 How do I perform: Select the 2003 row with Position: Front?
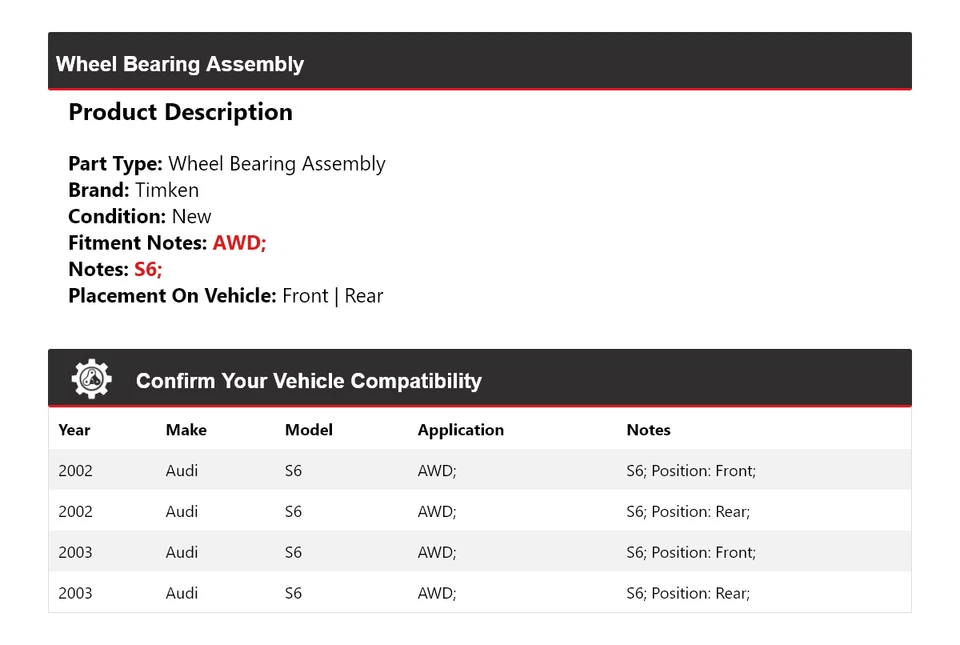tap(479, 552)
